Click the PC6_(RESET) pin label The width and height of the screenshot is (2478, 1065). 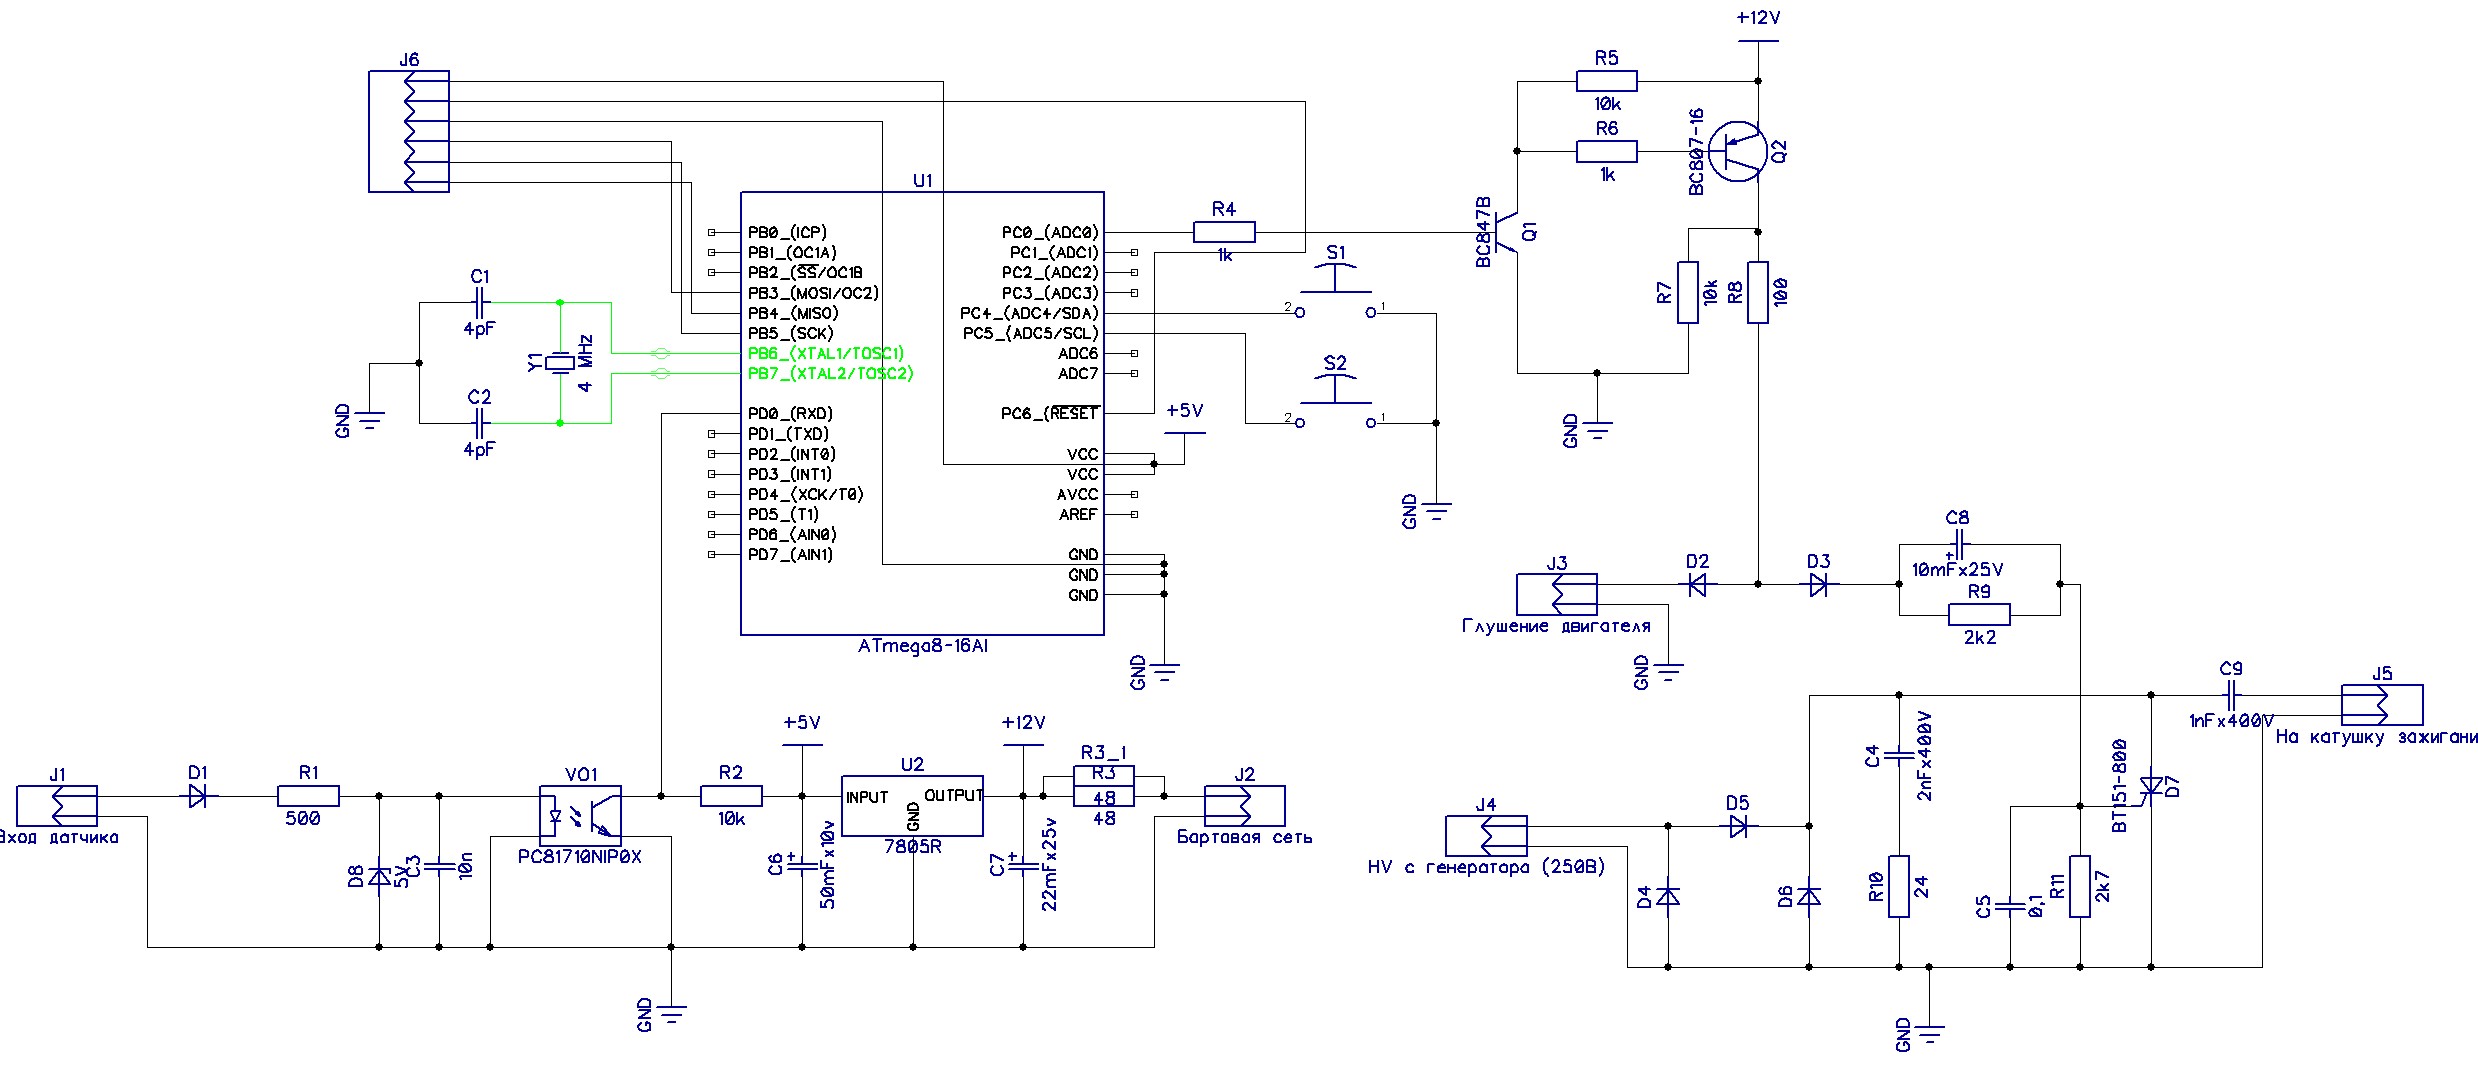pos(1050,413)
